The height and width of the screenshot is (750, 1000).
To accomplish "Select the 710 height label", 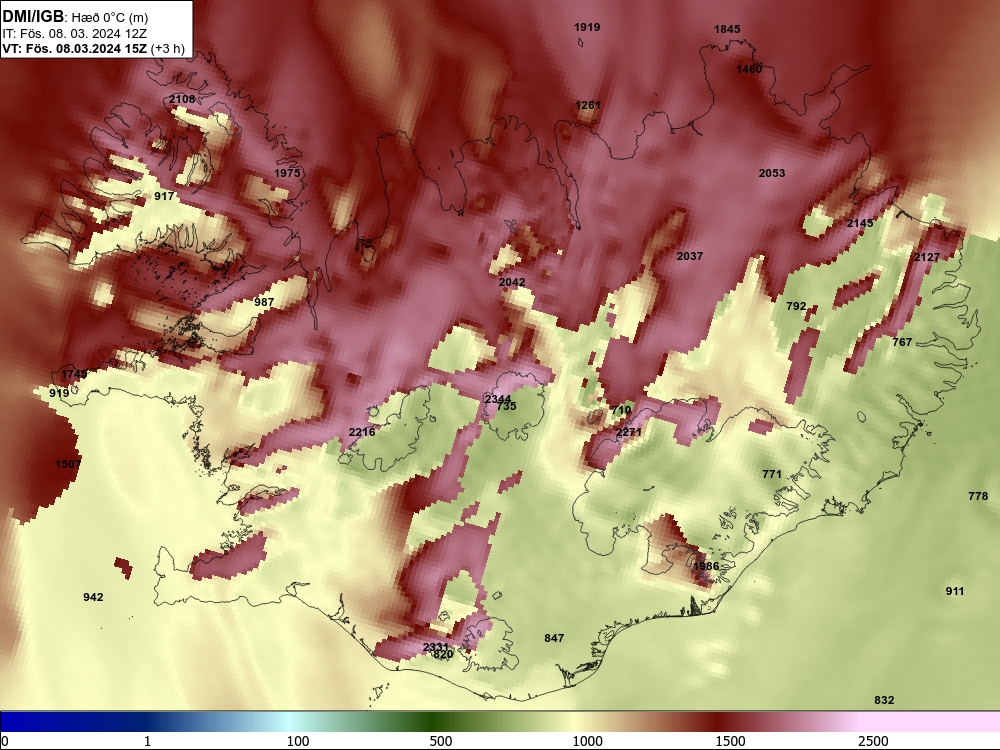I will (x=621, y=410).
